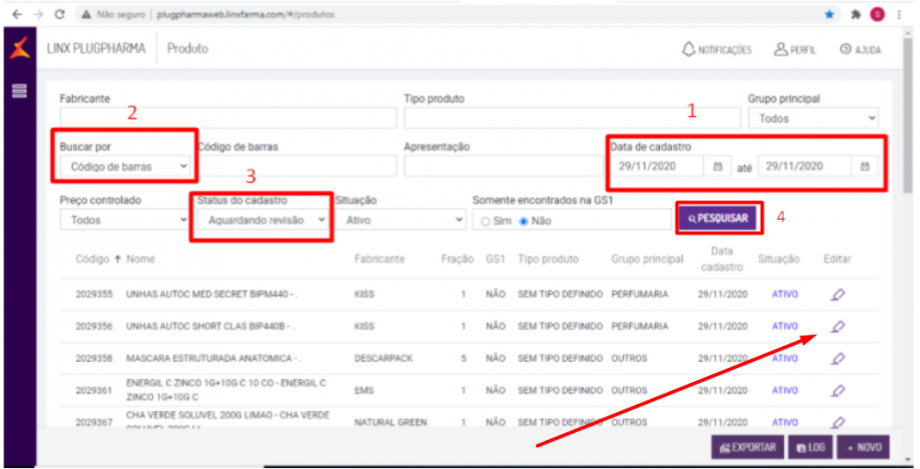Select Sim for Somente encontrados na GS1
This screenshot has width=920, height=469.
pyautogui.click(x=486, y=221)
